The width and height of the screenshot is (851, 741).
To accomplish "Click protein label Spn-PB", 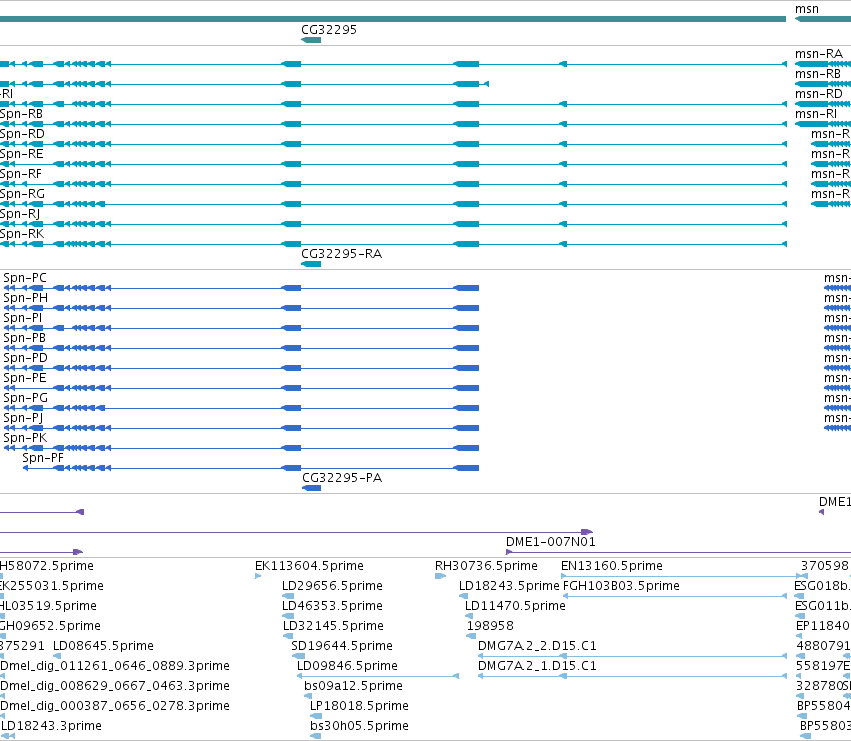I will [x=24, y=338].
